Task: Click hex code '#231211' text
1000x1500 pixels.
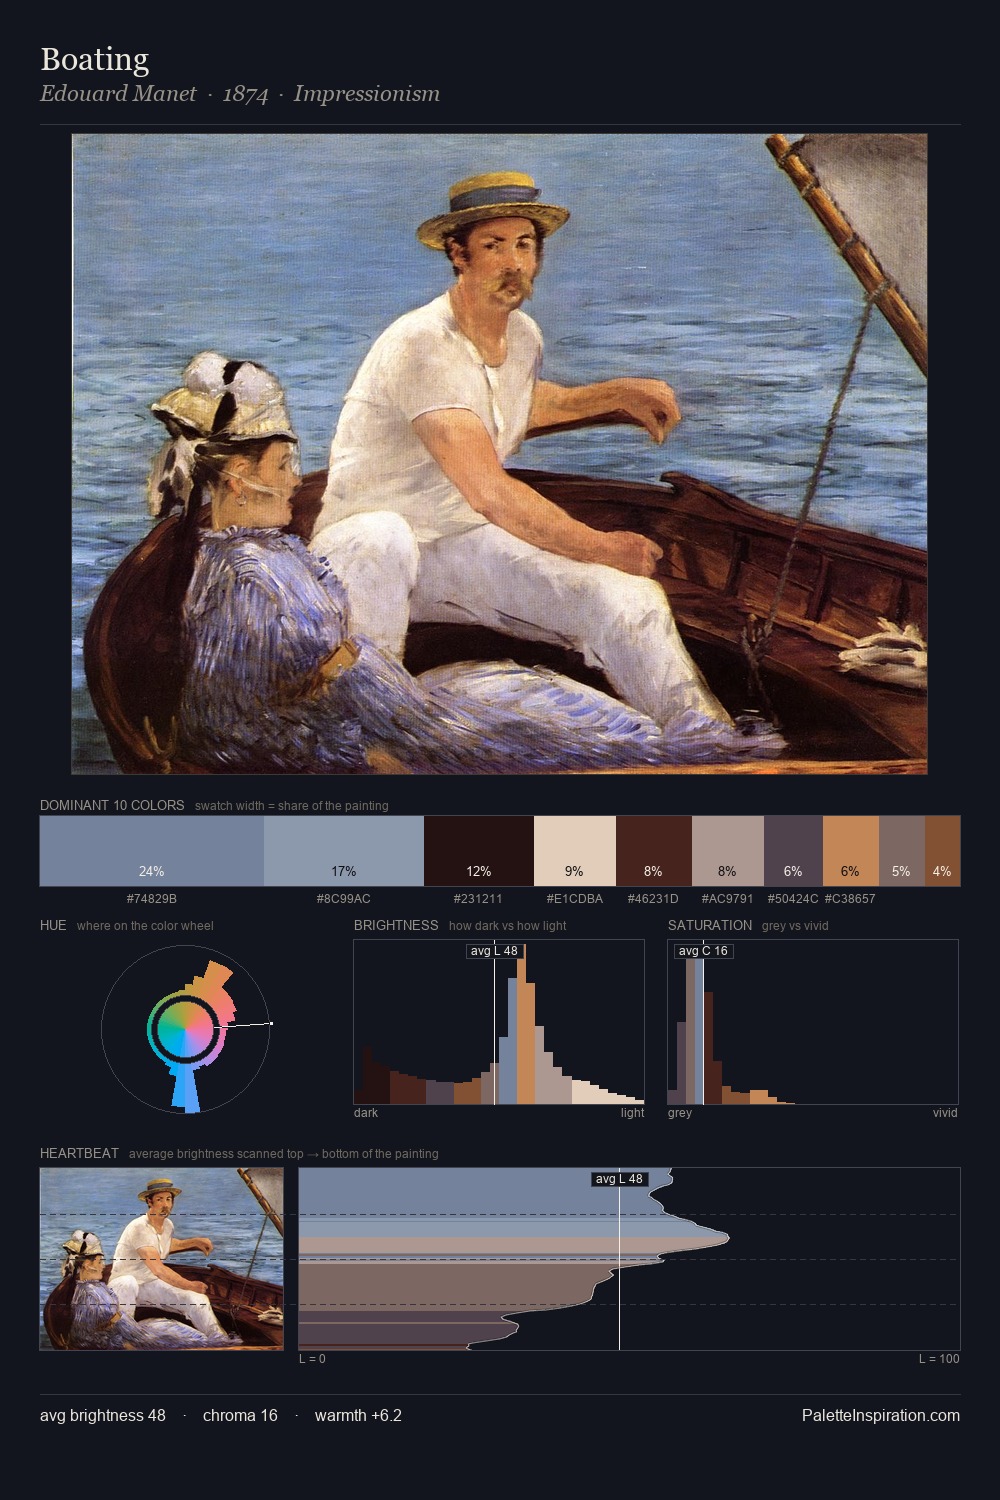Action: pyautogui.click(x=478, y=899)
